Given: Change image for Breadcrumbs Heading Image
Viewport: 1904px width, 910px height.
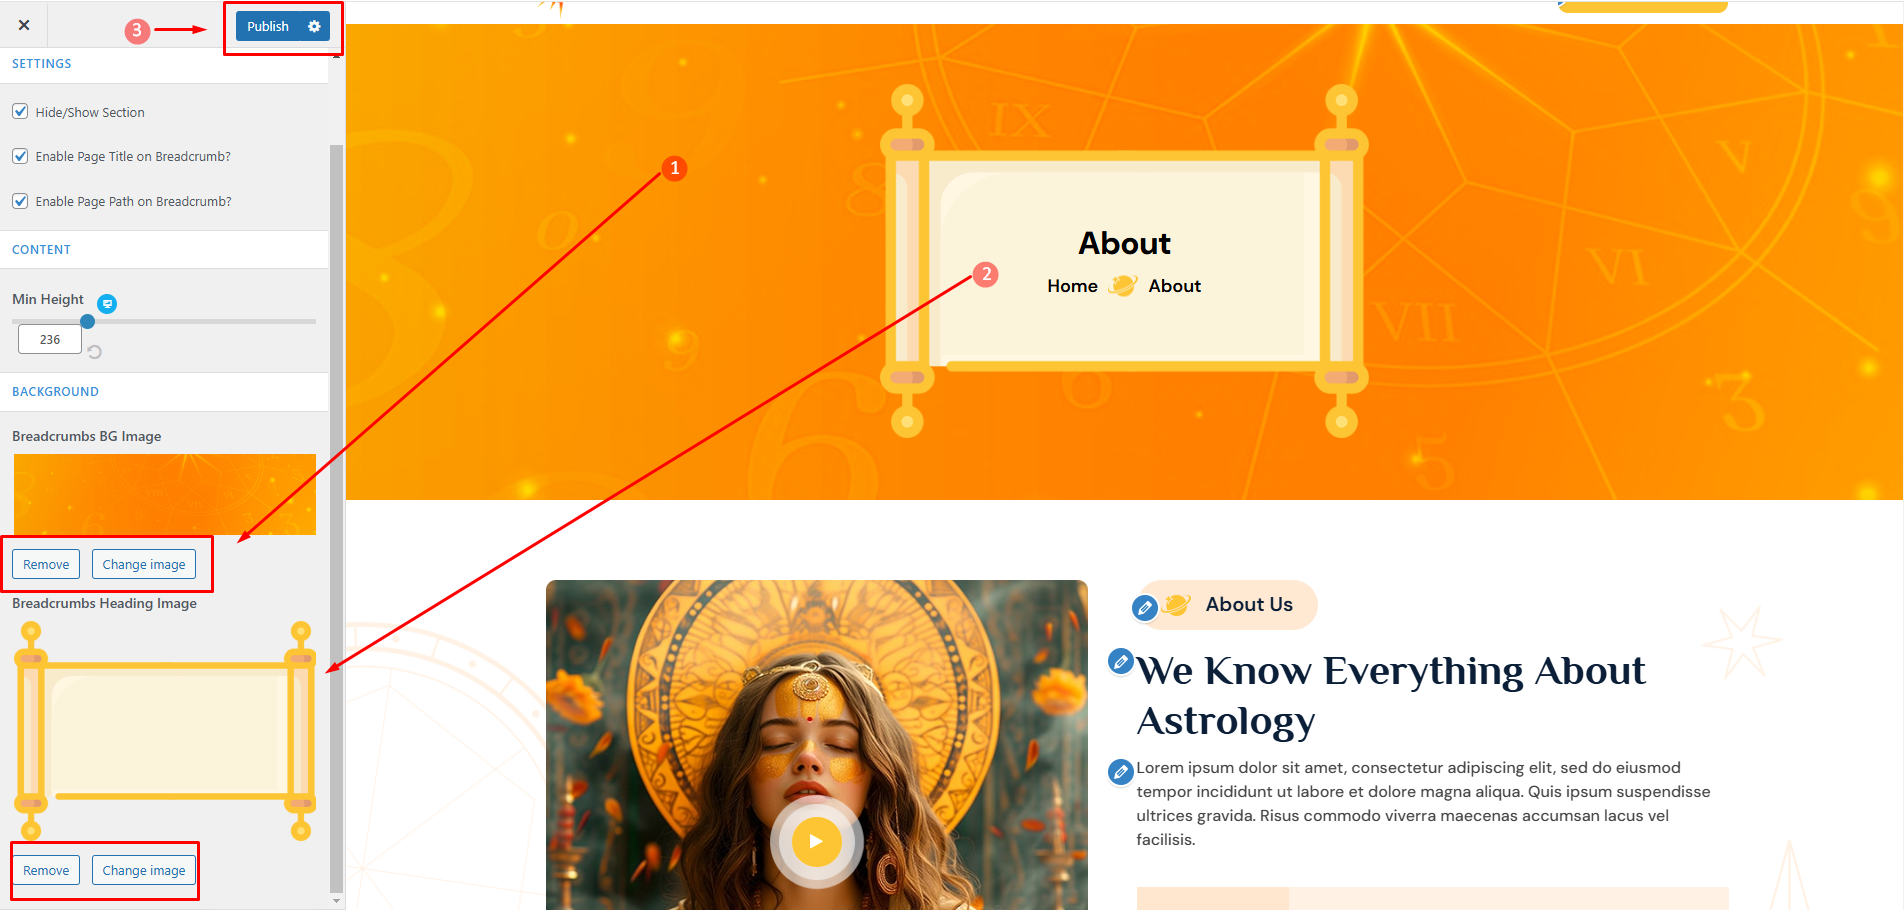Looking at the screenshot, I should click(x=144, y=870).
